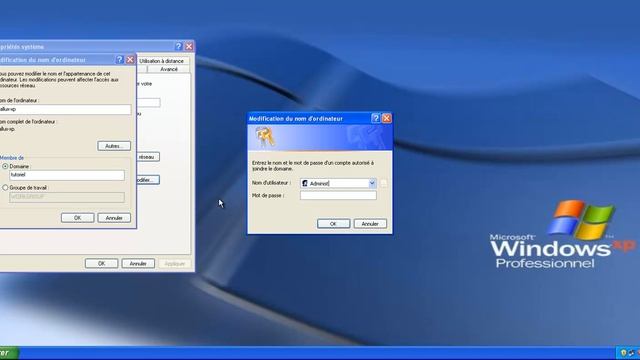
Task: Click the network ID button ending in réseau
Action: (x=148, y=157)
